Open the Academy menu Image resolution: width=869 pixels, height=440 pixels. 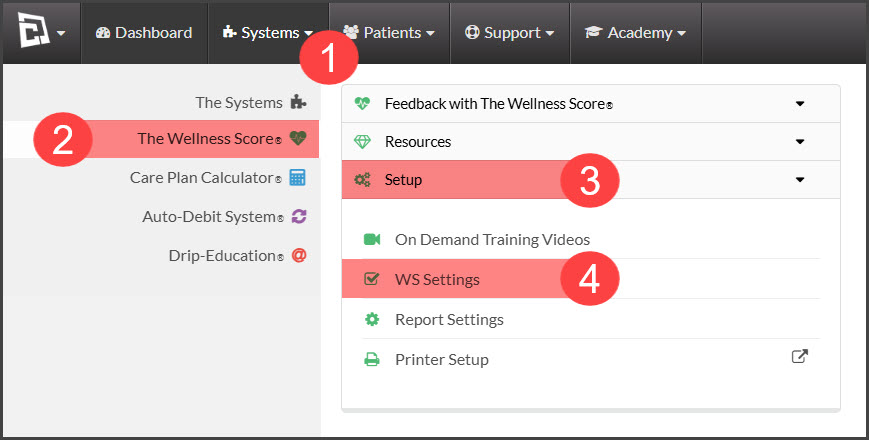tap(636, 33)
